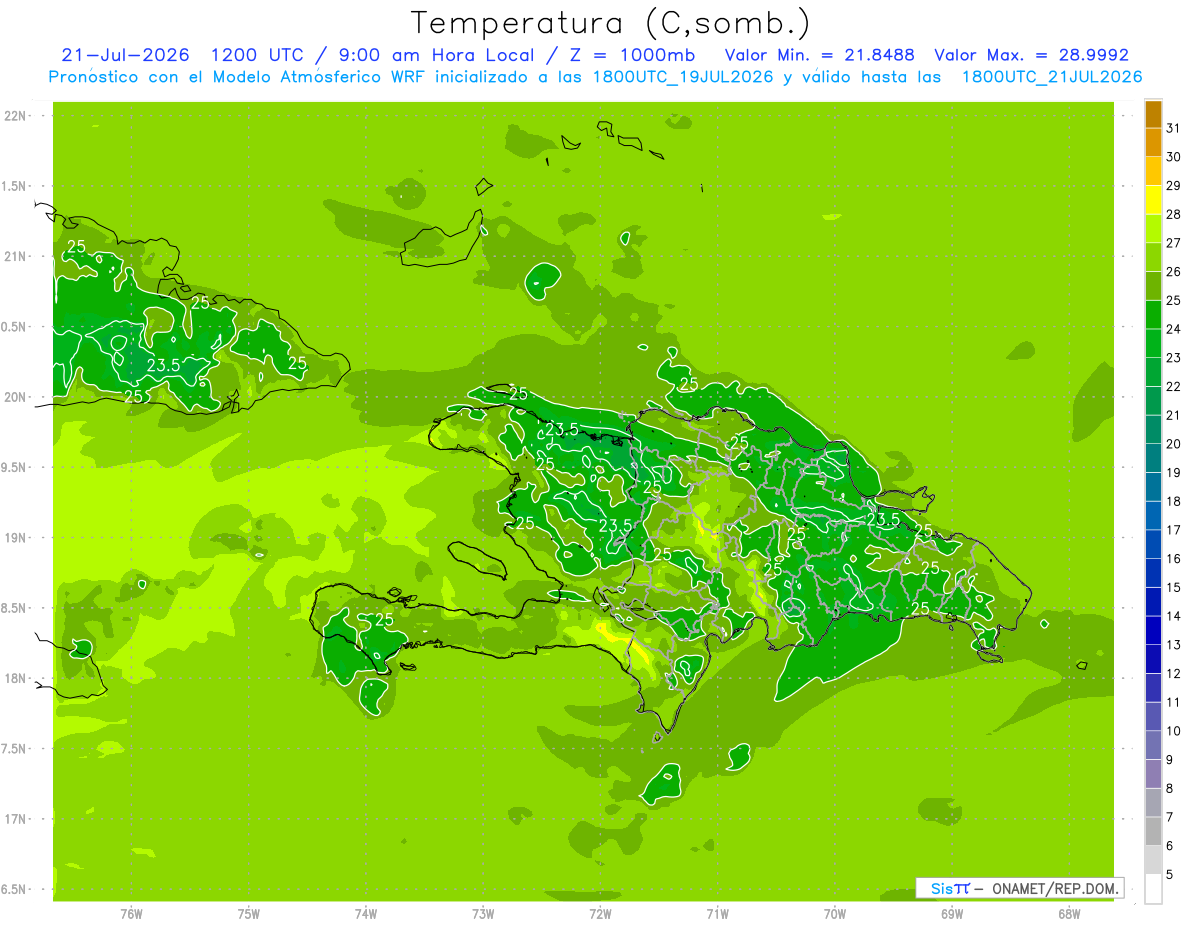Click the "22N" latitude label
The height and width of the screenshot is (927, 1200).
15,116
